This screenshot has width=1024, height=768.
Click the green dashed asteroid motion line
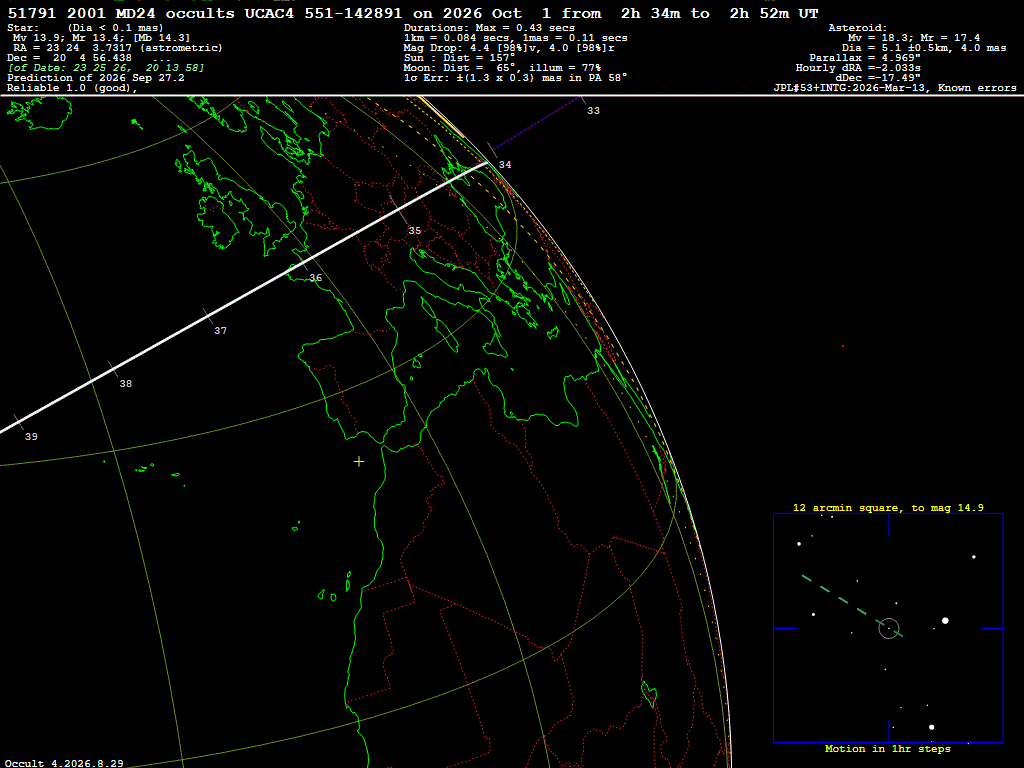(852, 605)
